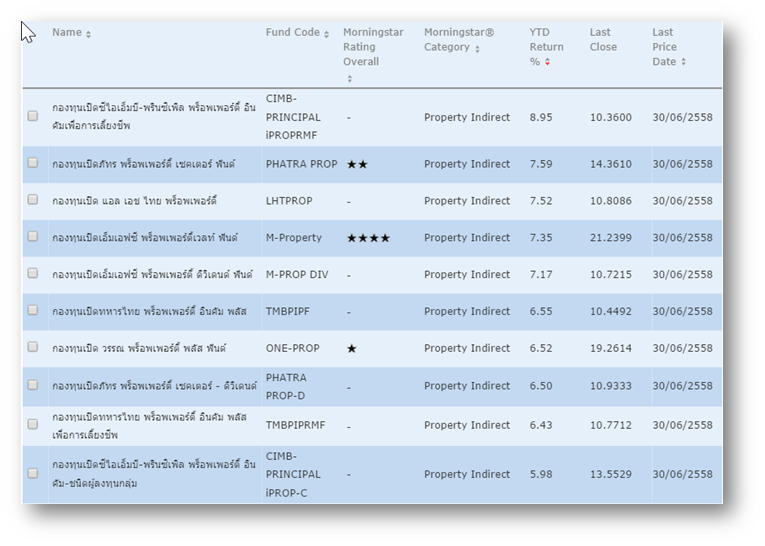Viewport: 765px width, 546px height.
Task: Open the CIMB-PRINCIPAL iPROP-C fund code
Action: (x=293, y=474)
